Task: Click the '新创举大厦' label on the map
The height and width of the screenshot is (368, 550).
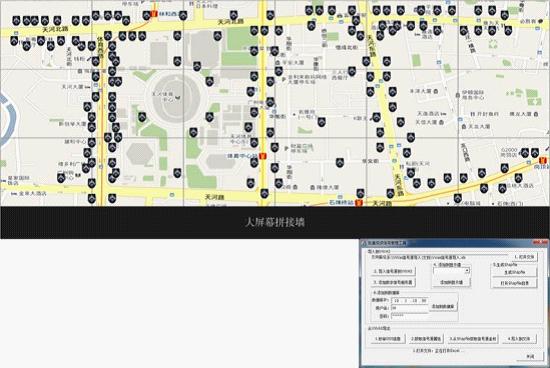Action: pos(72,123)
